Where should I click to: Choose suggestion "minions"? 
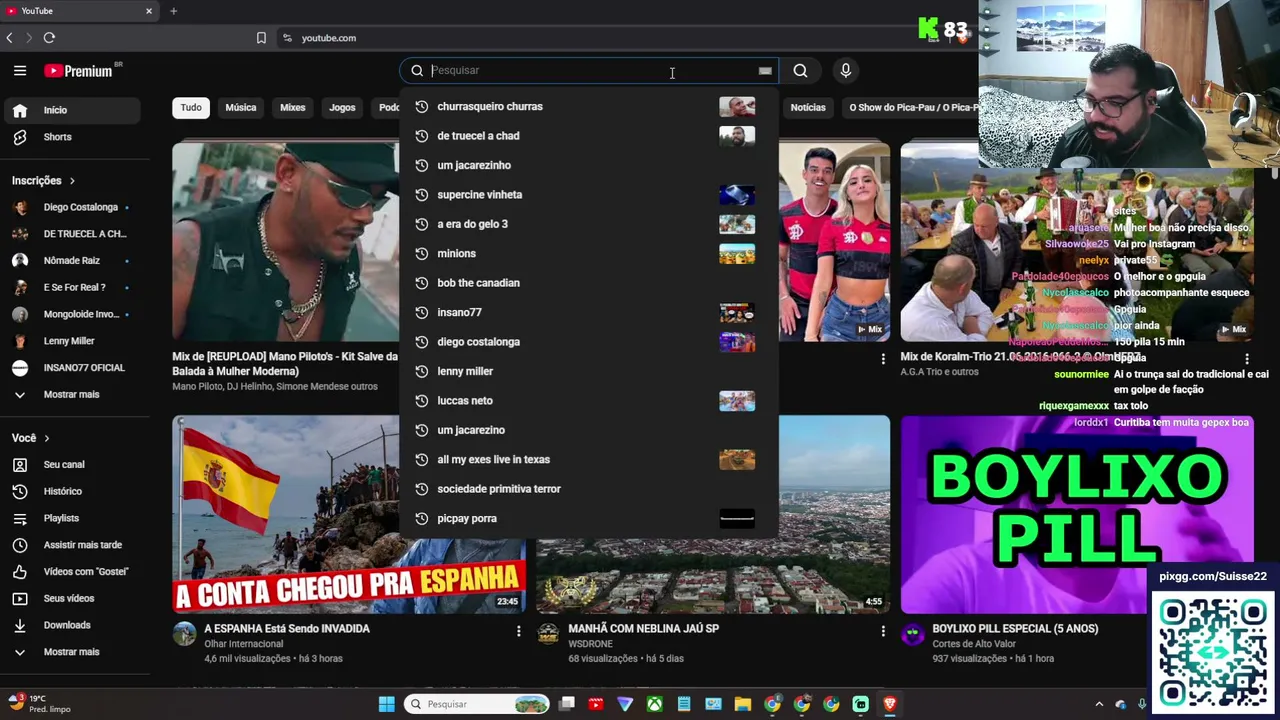coord(588,254)
